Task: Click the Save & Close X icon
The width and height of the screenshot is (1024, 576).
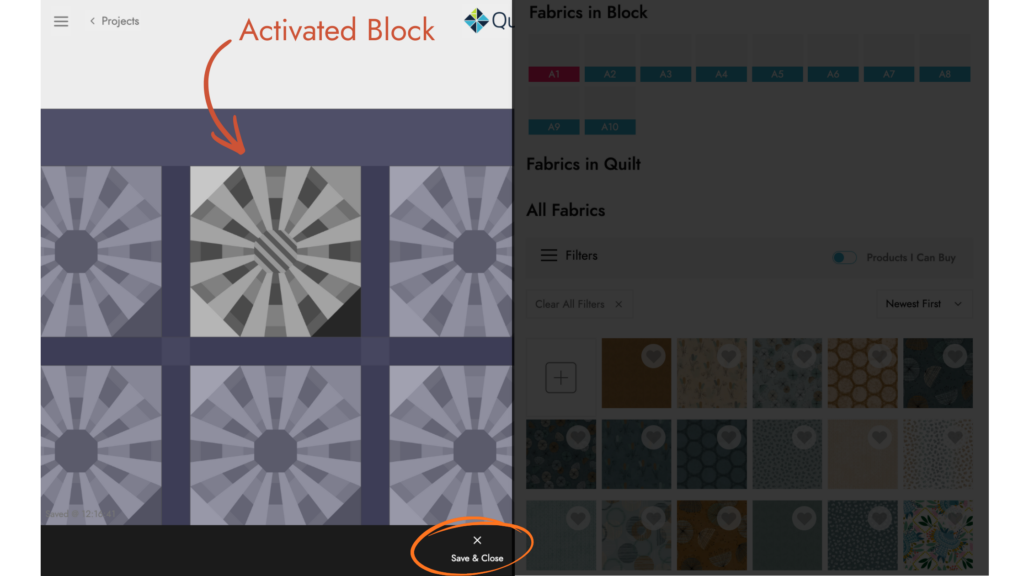Action: point(477,540)
